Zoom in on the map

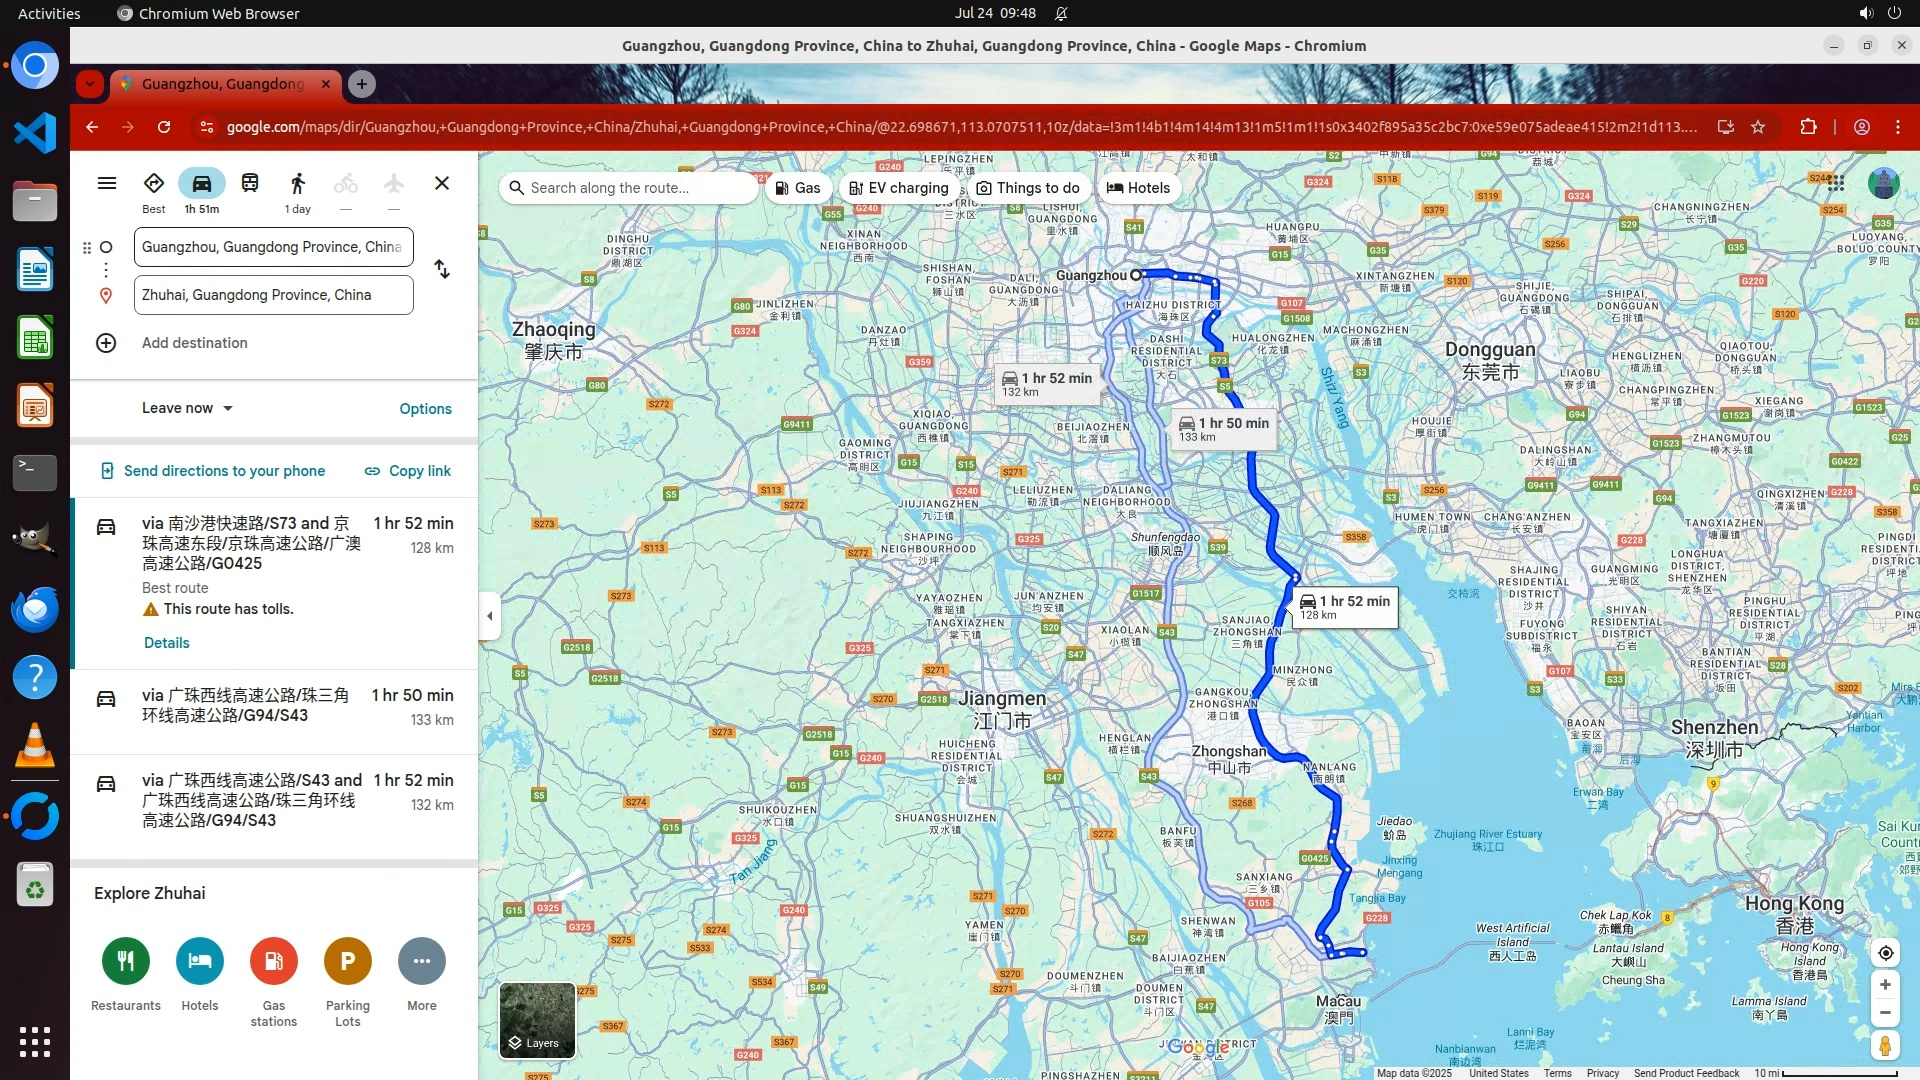(1885, 985)
